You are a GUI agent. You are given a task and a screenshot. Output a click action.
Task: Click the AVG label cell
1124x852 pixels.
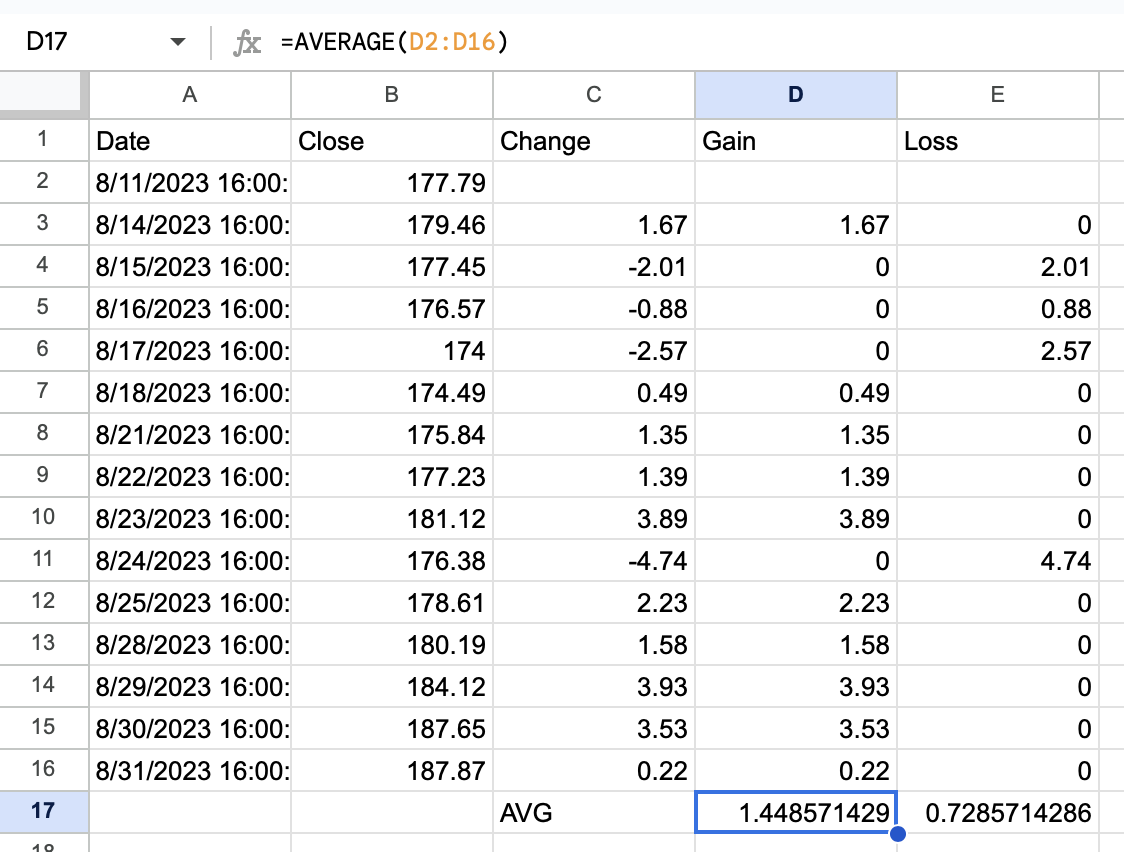click(x=594, y=813)
